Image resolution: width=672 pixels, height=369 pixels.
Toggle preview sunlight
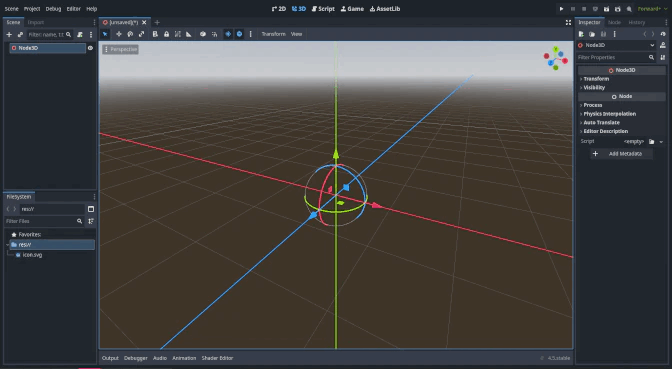tap(228, 34)
